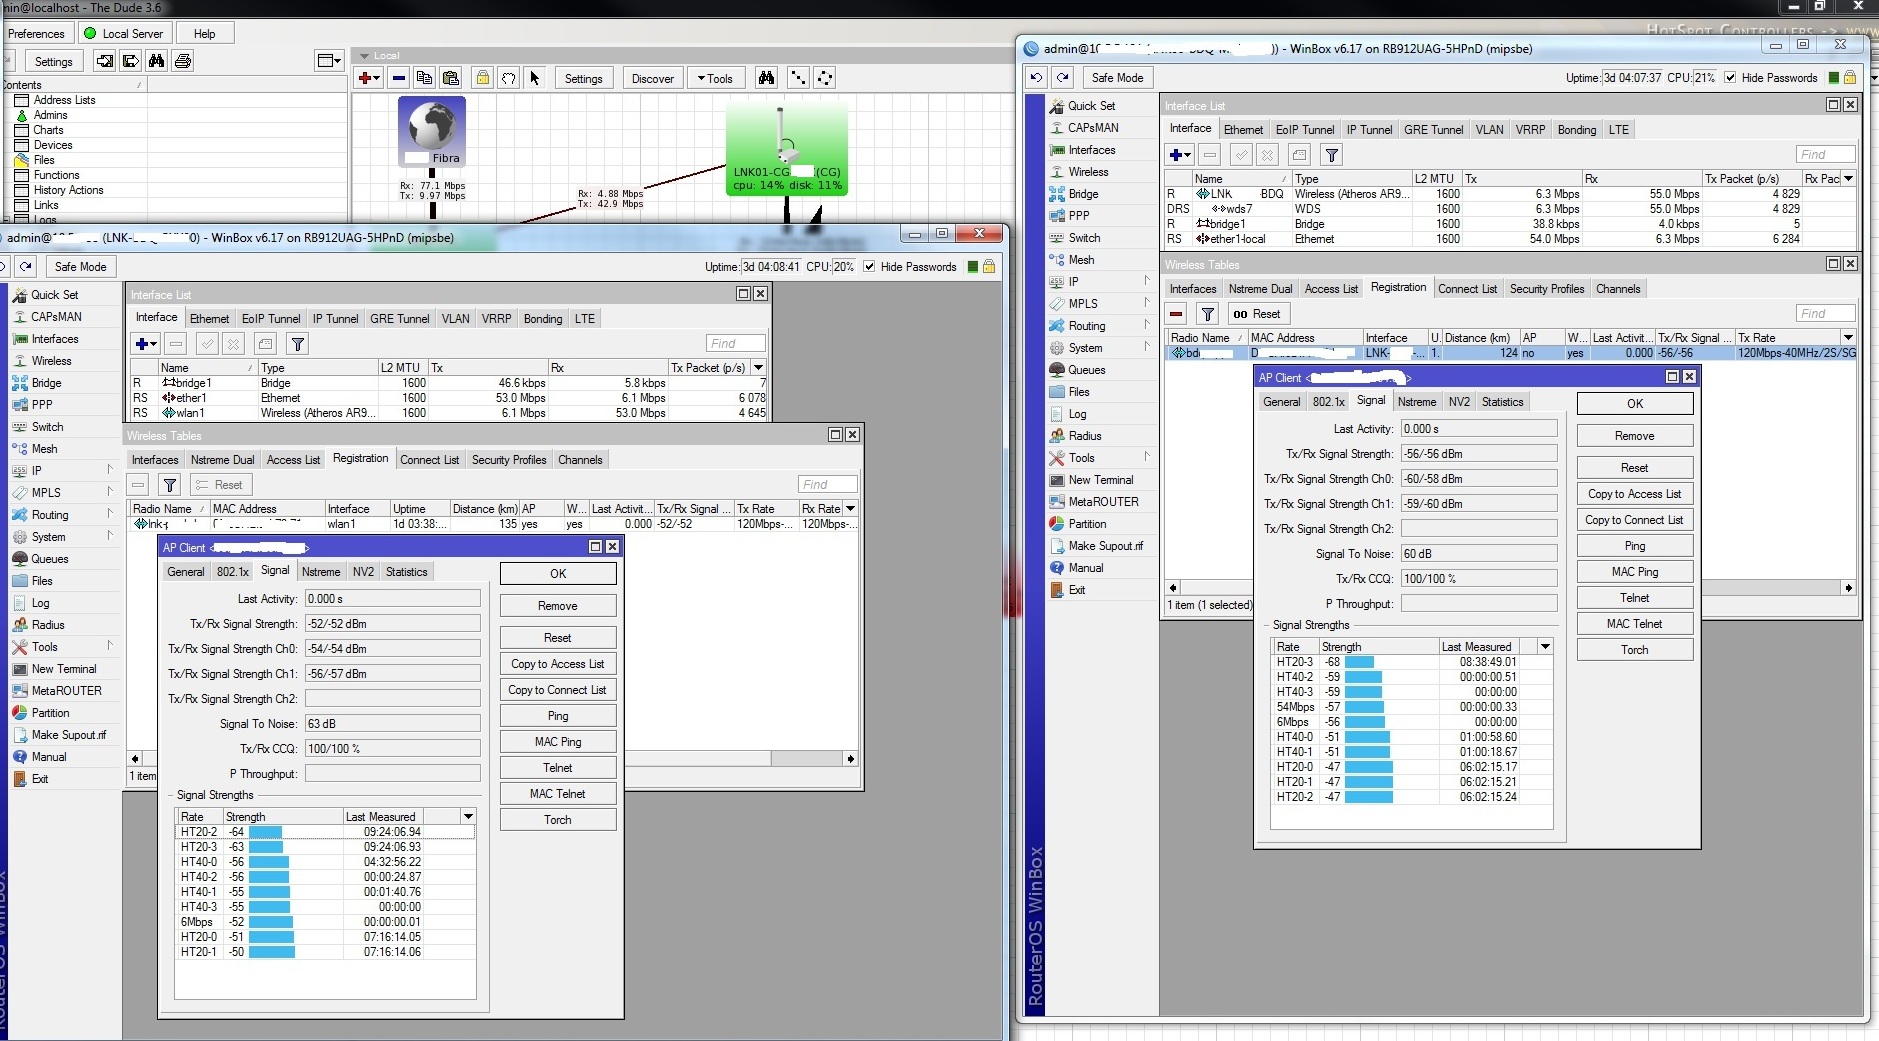Toggle Safe Mode in the CPU 20% WinBox
The image size is (1879, 1041).
(x=80, y=267)
